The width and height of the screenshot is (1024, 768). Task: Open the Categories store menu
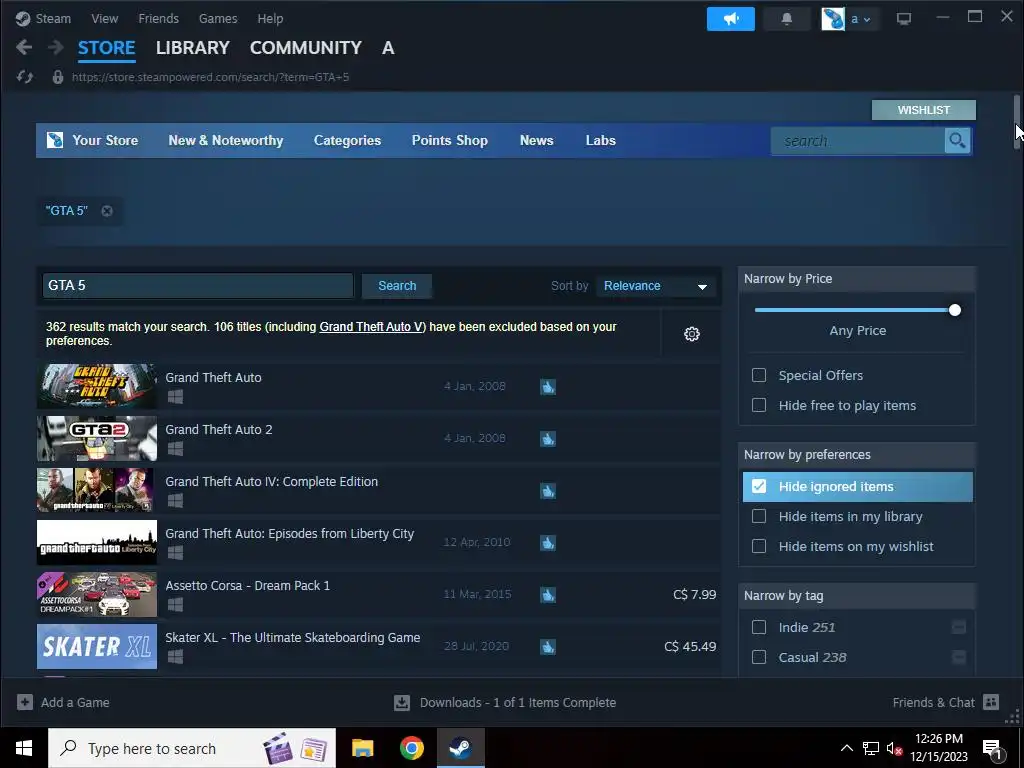click(x=347, y=140)
